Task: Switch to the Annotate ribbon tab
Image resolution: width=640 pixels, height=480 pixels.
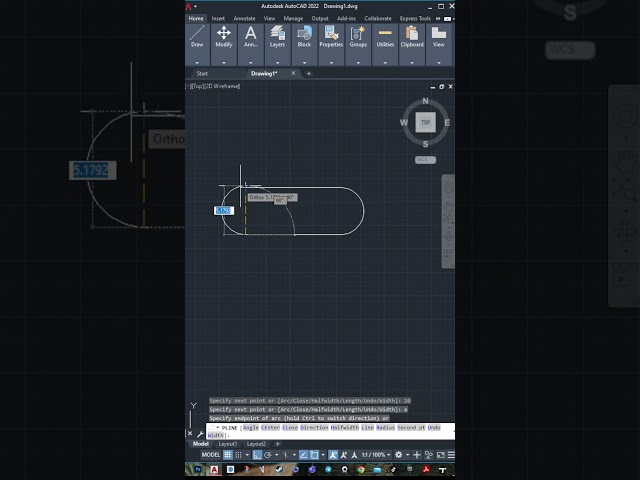Action: click(244, 18)
